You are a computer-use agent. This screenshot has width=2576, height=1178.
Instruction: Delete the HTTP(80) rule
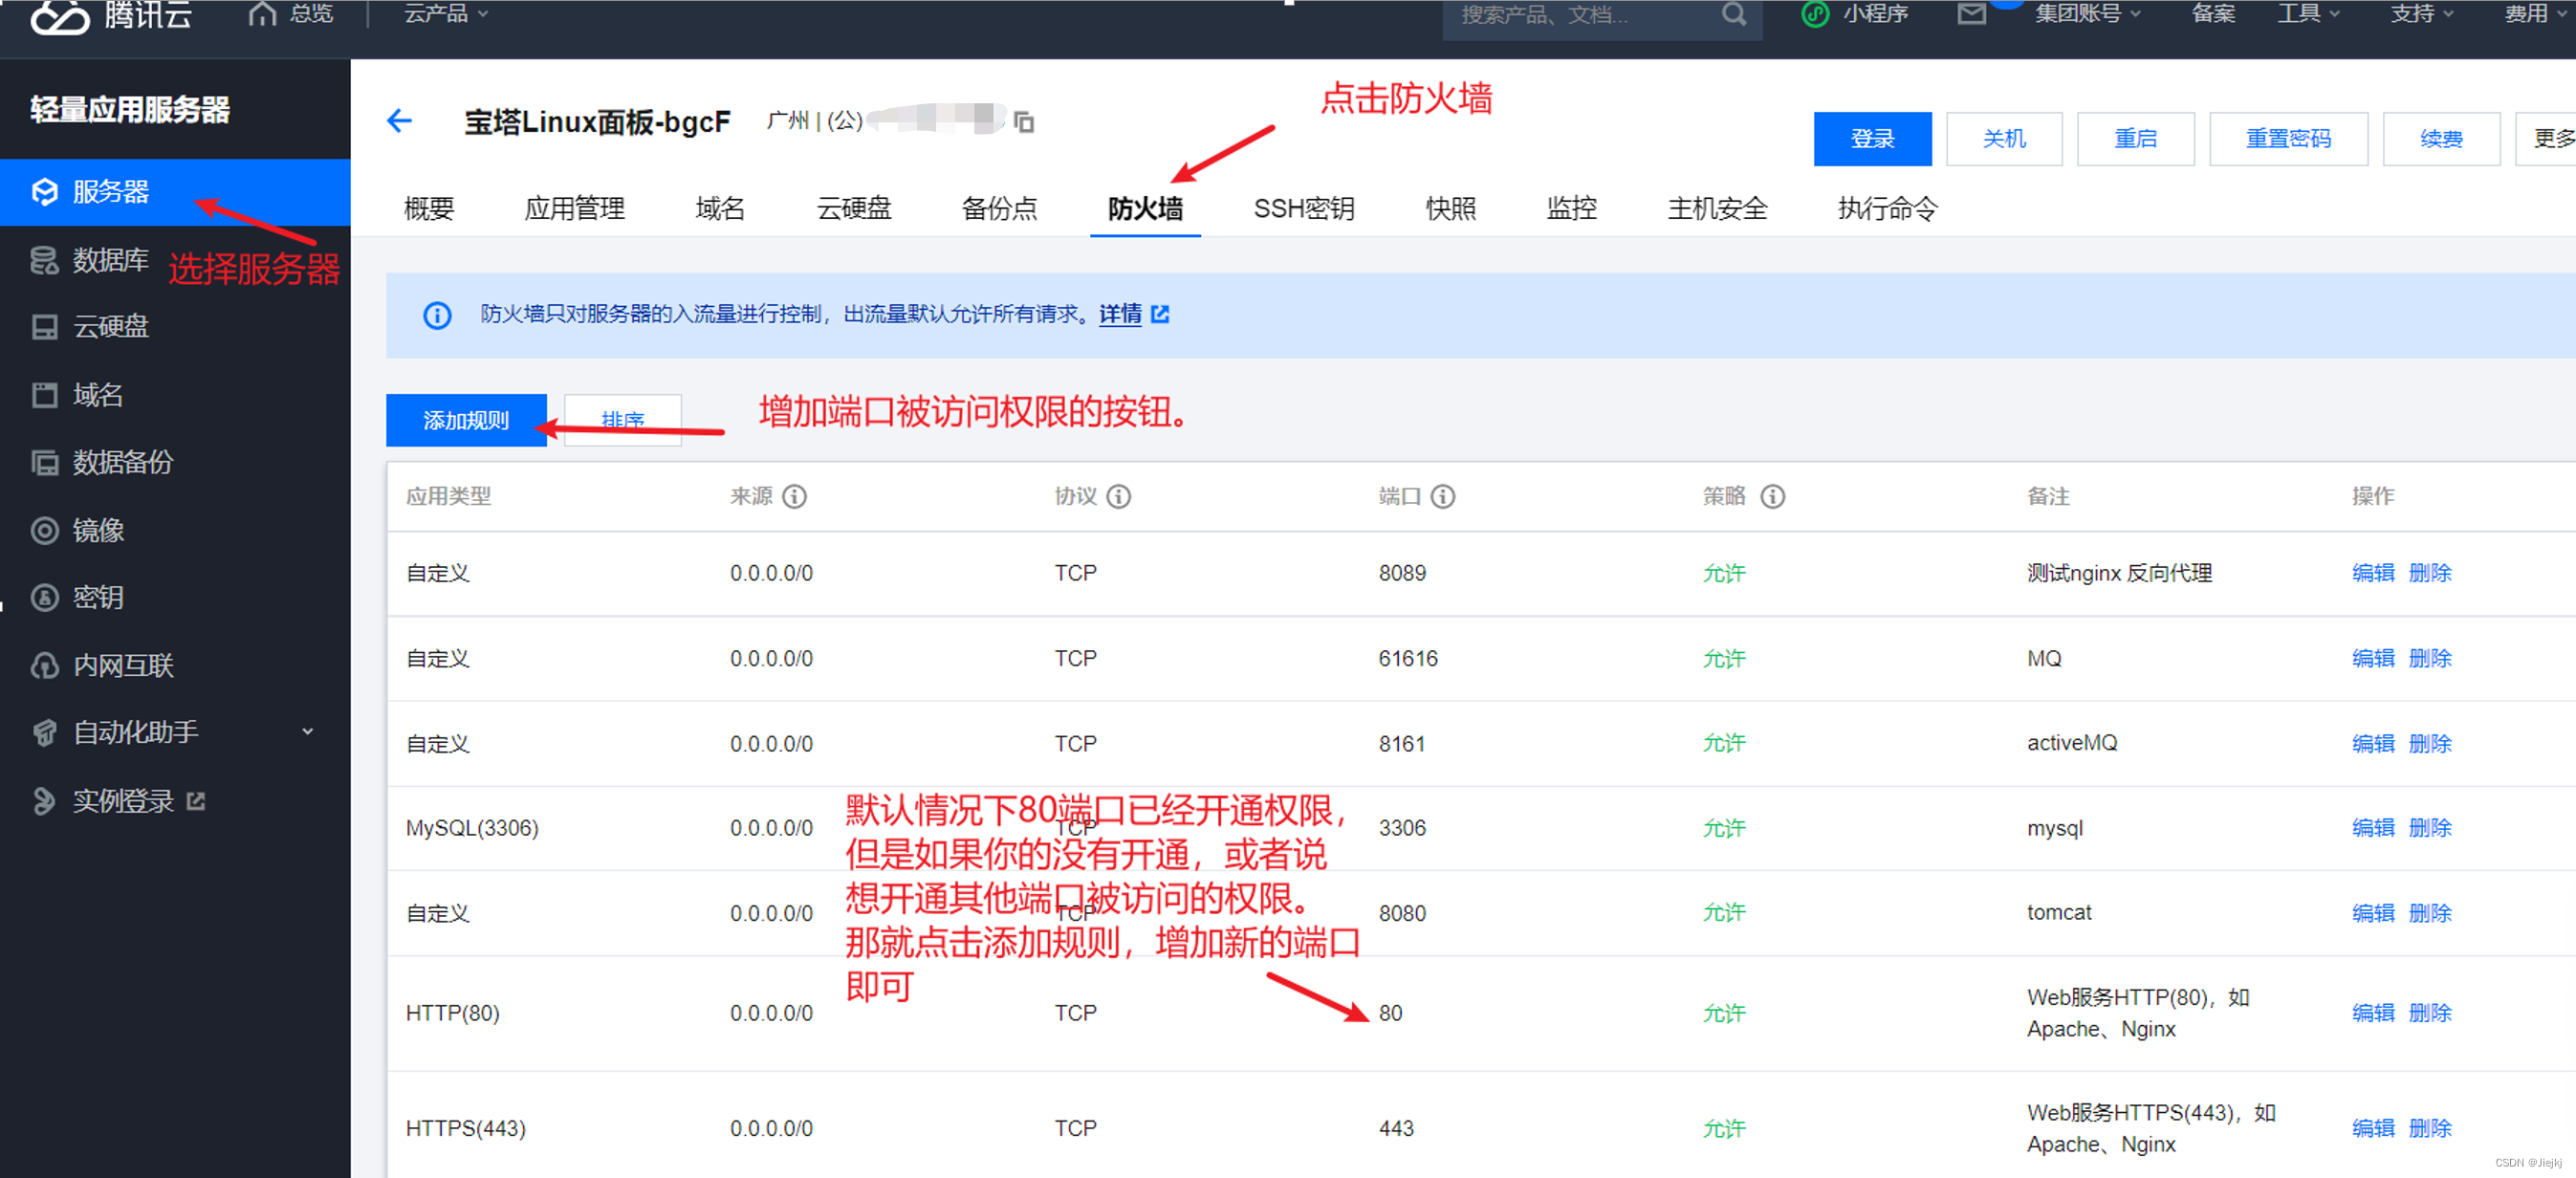pos(2429,1013)
